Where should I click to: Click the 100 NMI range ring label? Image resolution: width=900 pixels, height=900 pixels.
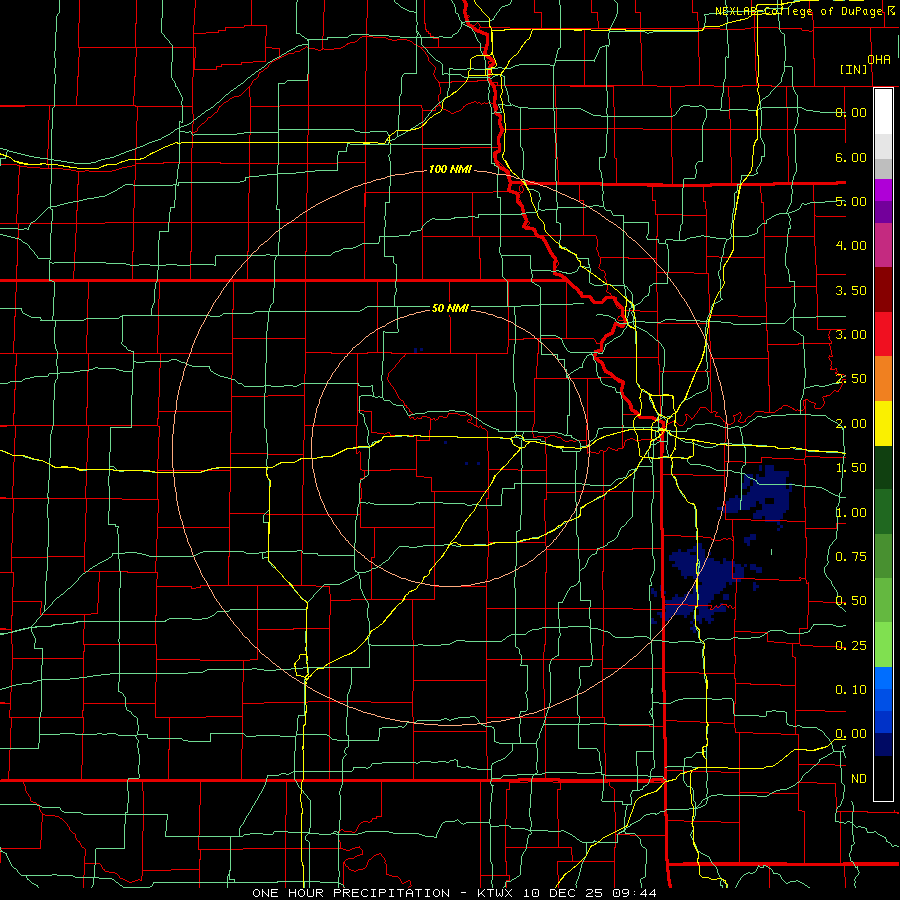pyautogui.click(x=450, y=169)
